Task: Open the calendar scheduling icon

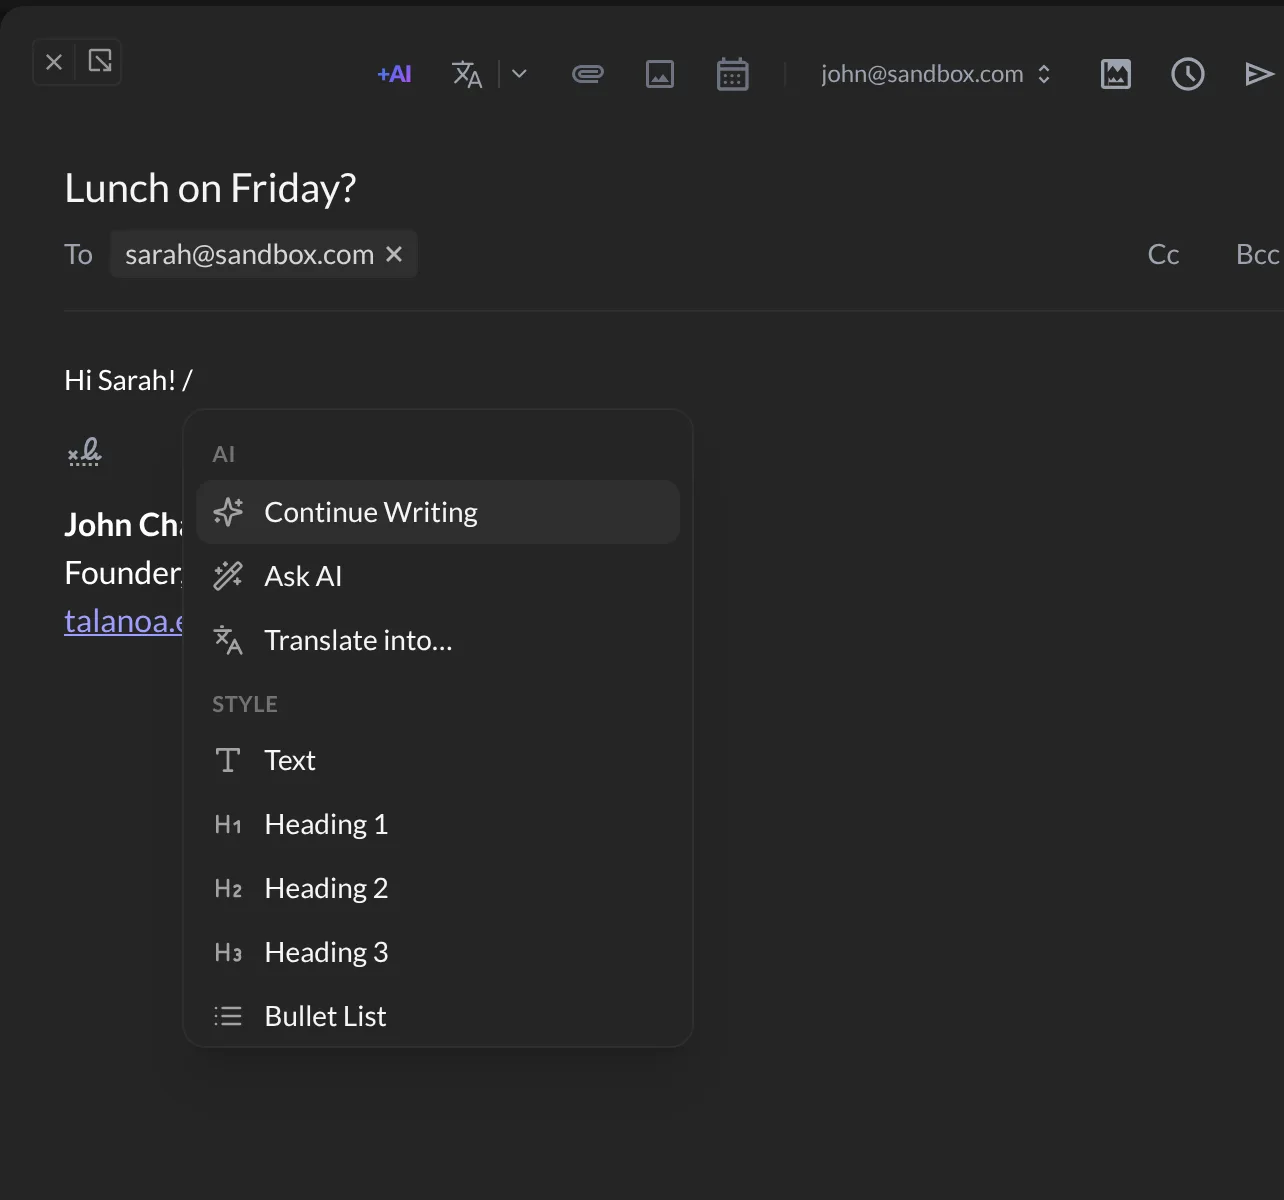Action: (x=733, y=74)
